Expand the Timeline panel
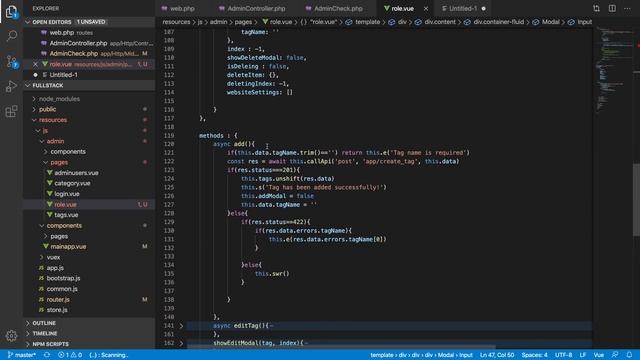640x360 pixels. (44, 333)
